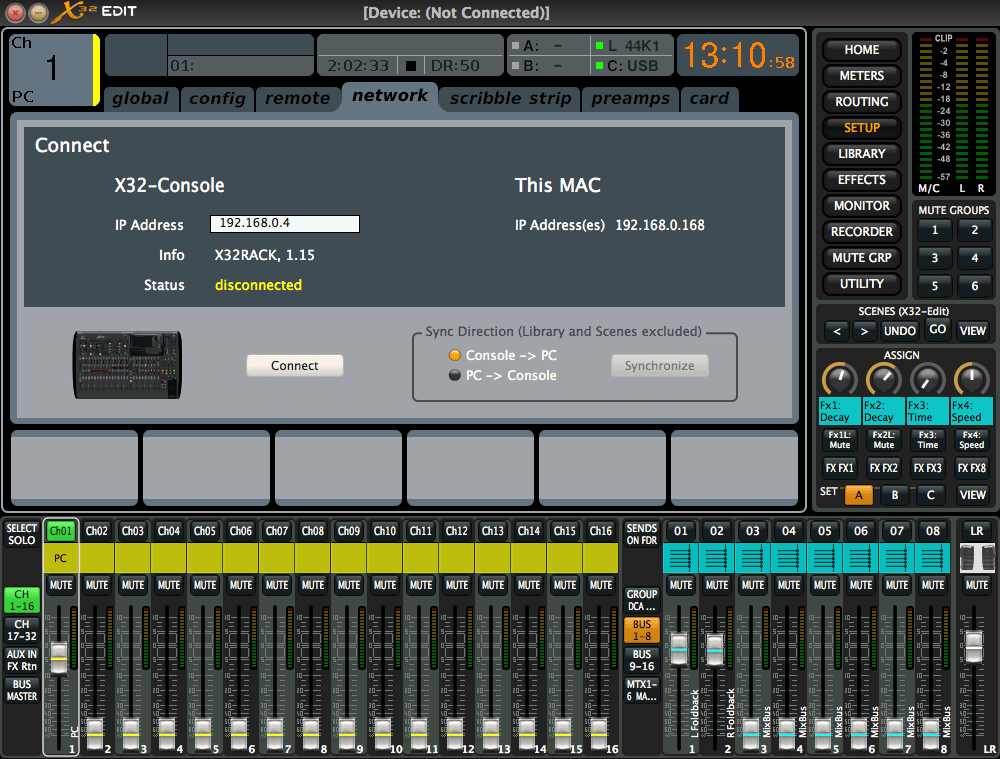Click the FX FX8 assign button

[971, 468]
